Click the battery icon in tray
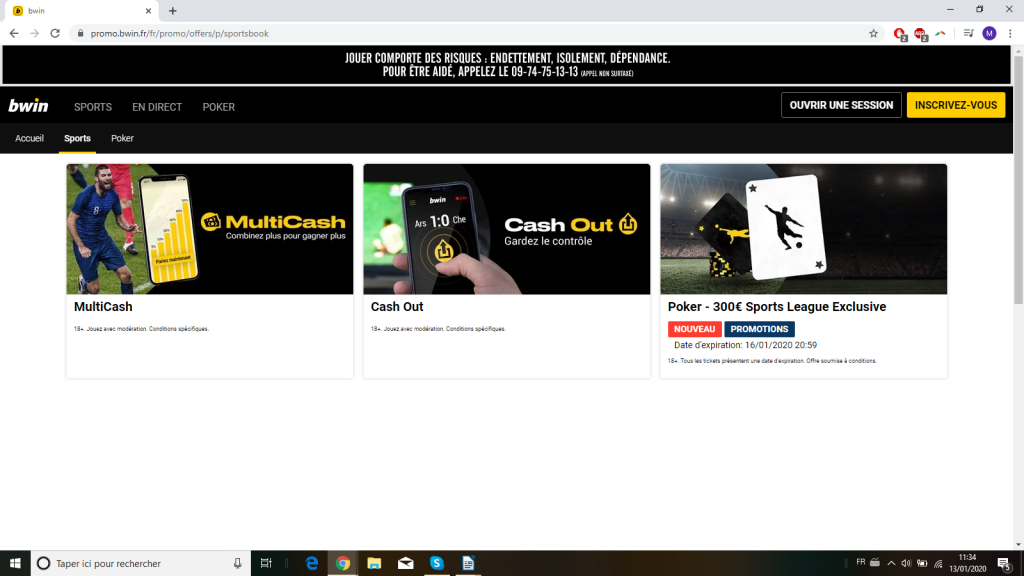 pyautogui.click(x=922, y=563)
